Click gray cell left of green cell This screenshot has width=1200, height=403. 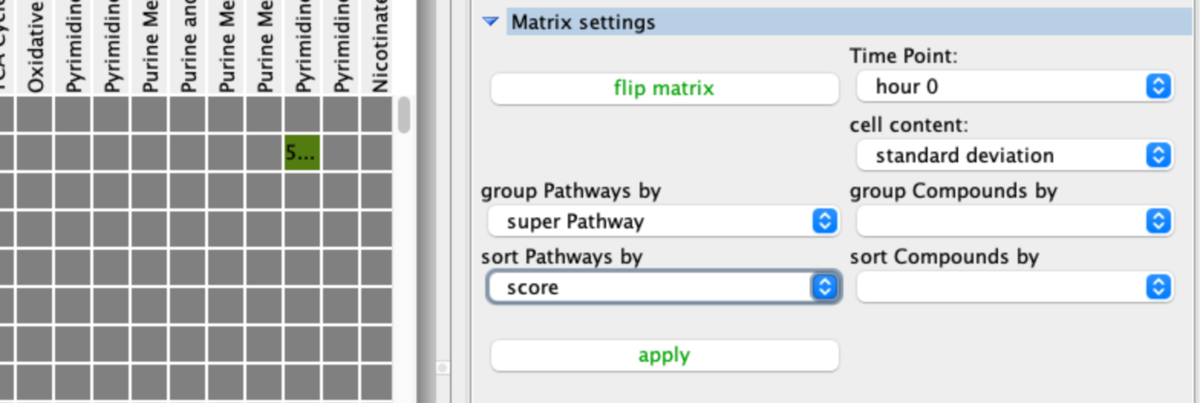click(264, 153)
